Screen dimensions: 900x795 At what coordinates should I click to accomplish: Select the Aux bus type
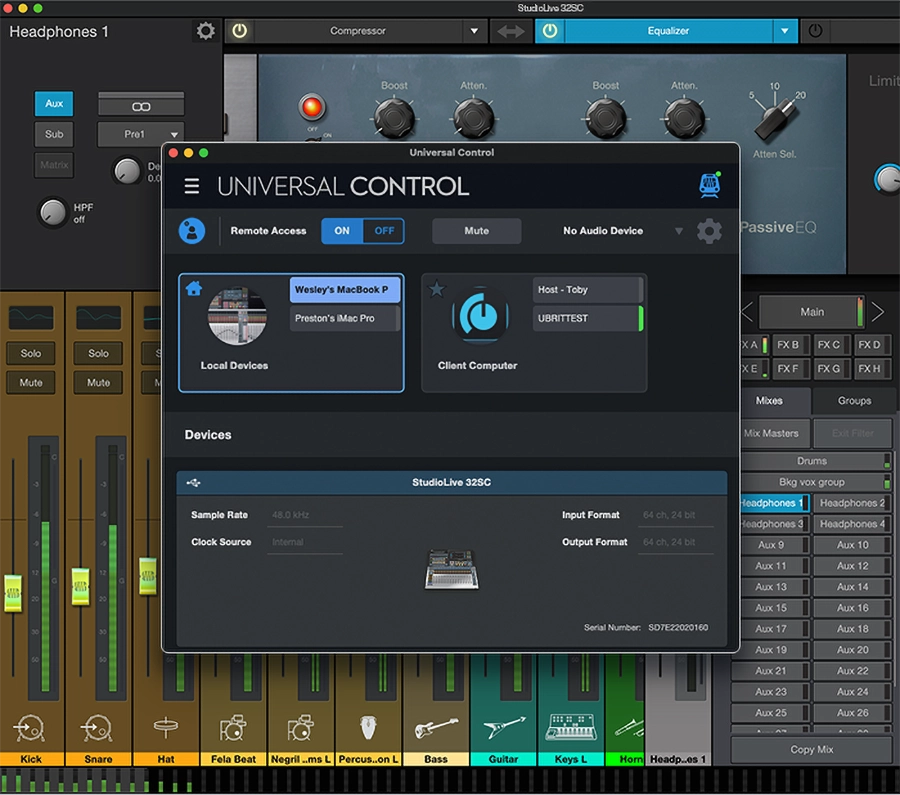coord(54,104)
